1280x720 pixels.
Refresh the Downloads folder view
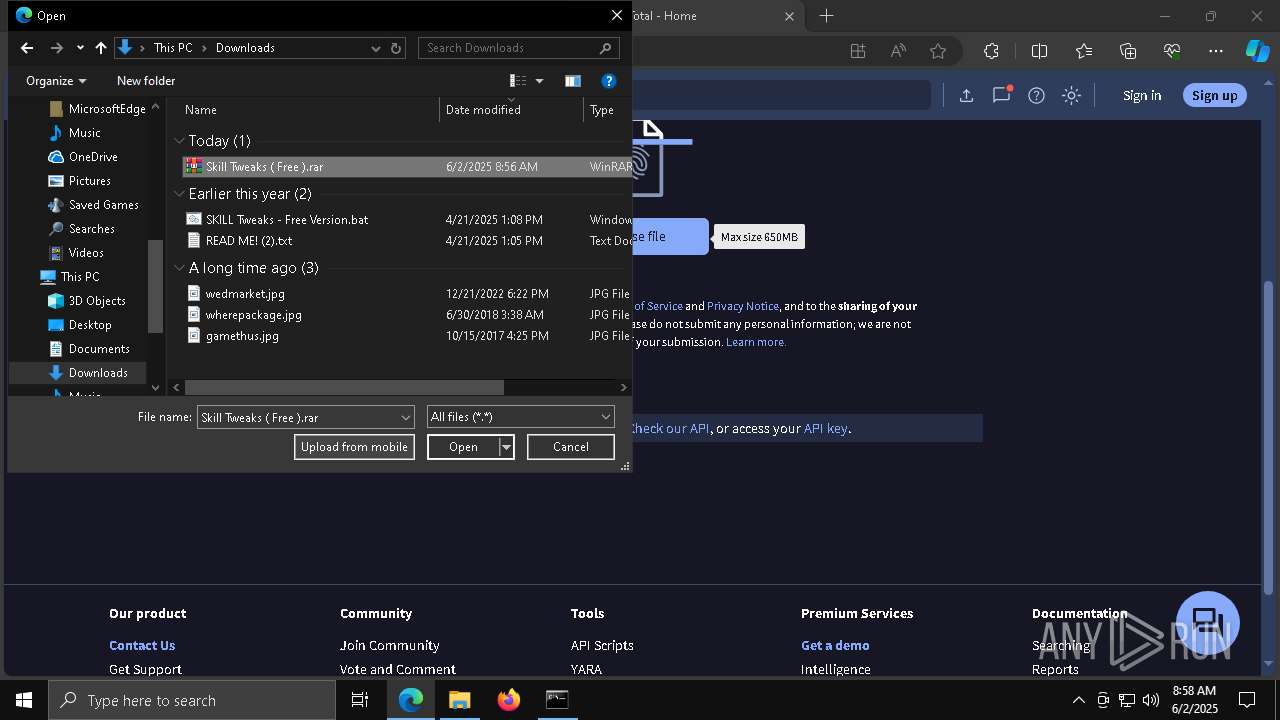coord(396,48)
